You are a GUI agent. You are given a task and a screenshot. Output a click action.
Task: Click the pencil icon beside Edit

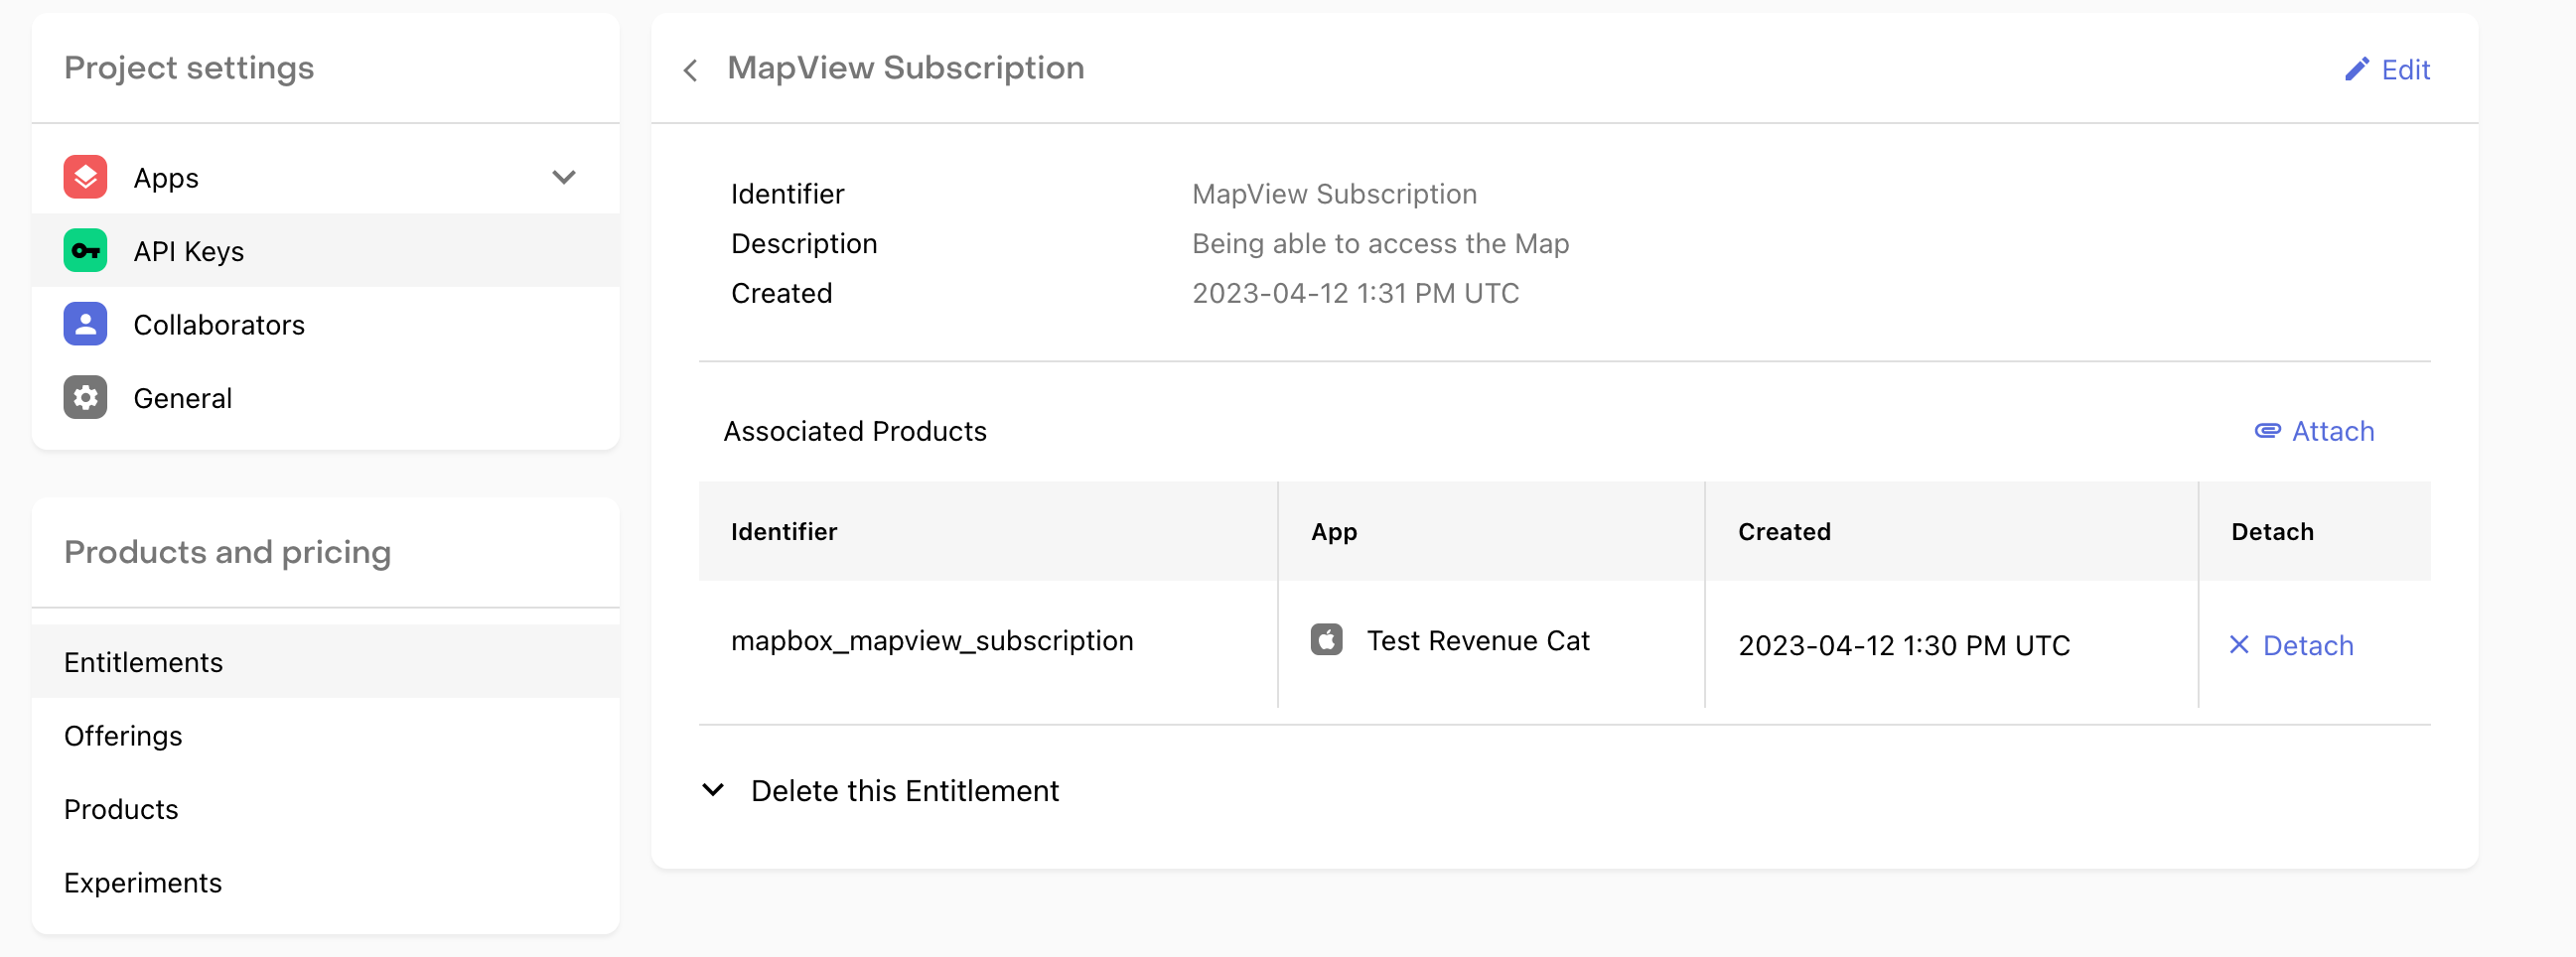(2356, 69)
